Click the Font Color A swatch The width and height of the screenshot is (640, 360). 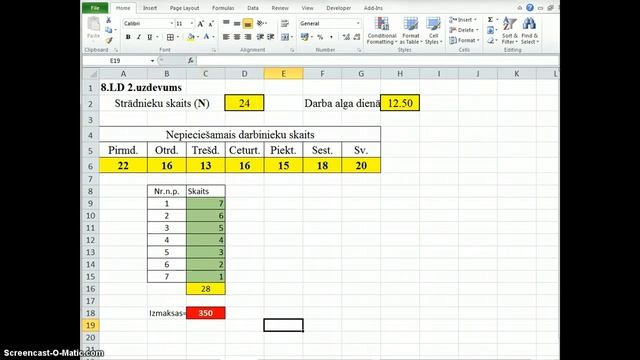coord(207,37)
